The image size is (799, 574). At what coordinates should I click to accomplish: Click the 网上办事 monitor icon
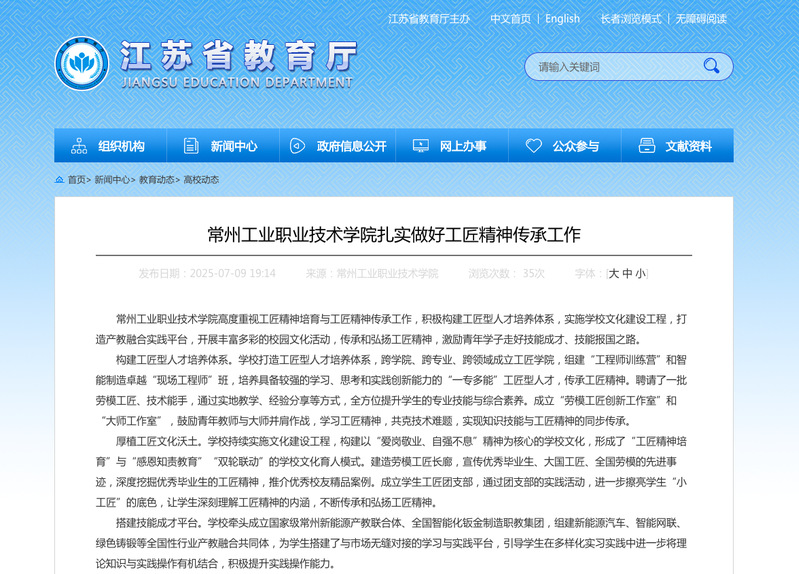(420, 146)
